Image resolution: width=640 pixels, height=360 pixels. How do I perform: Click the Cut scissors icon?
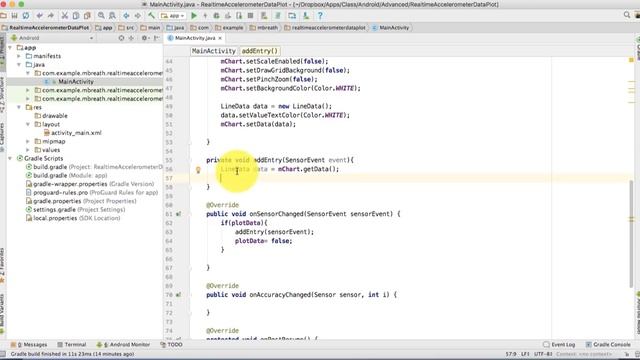point(64,16)
